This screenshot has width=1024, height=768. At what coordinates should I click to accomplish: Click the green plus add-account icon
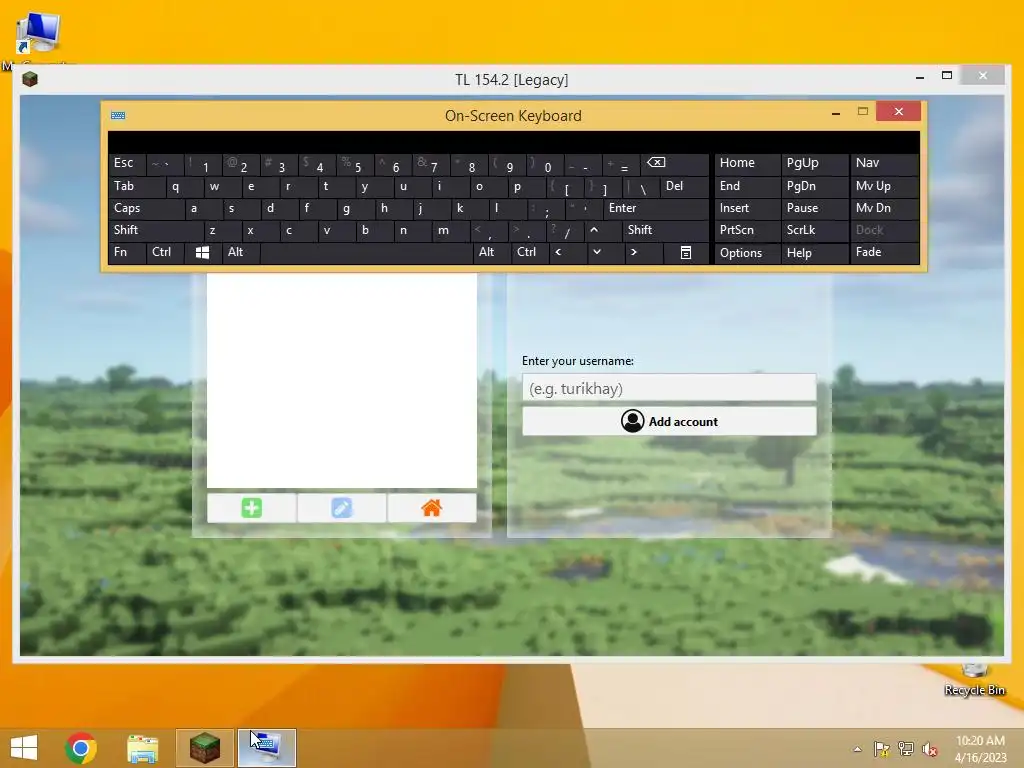coord(251,507)
